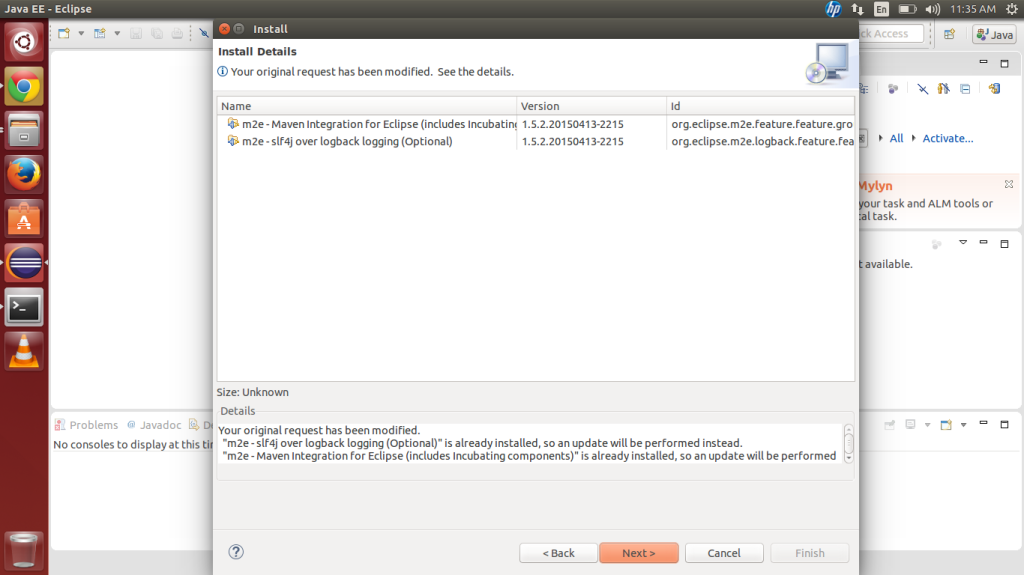Open the Open Console dropdown arrow
1024x575 pixels.
click(x=963, y=425)
